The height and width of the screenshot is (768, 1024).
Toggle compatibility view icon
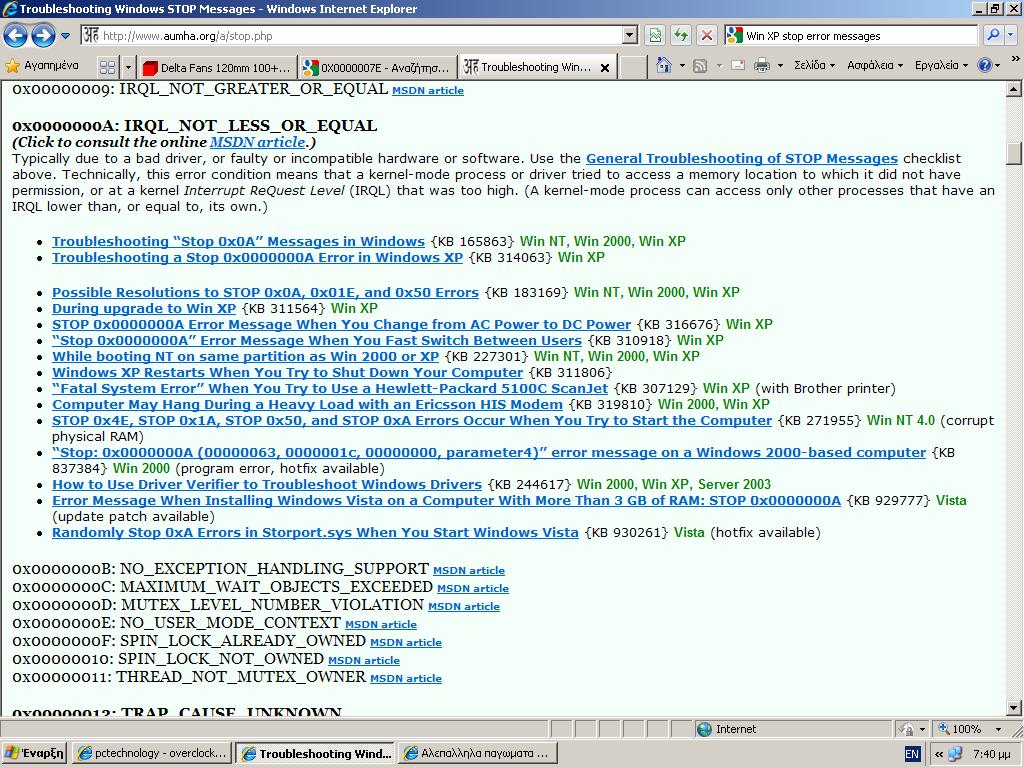pos(655,35)
